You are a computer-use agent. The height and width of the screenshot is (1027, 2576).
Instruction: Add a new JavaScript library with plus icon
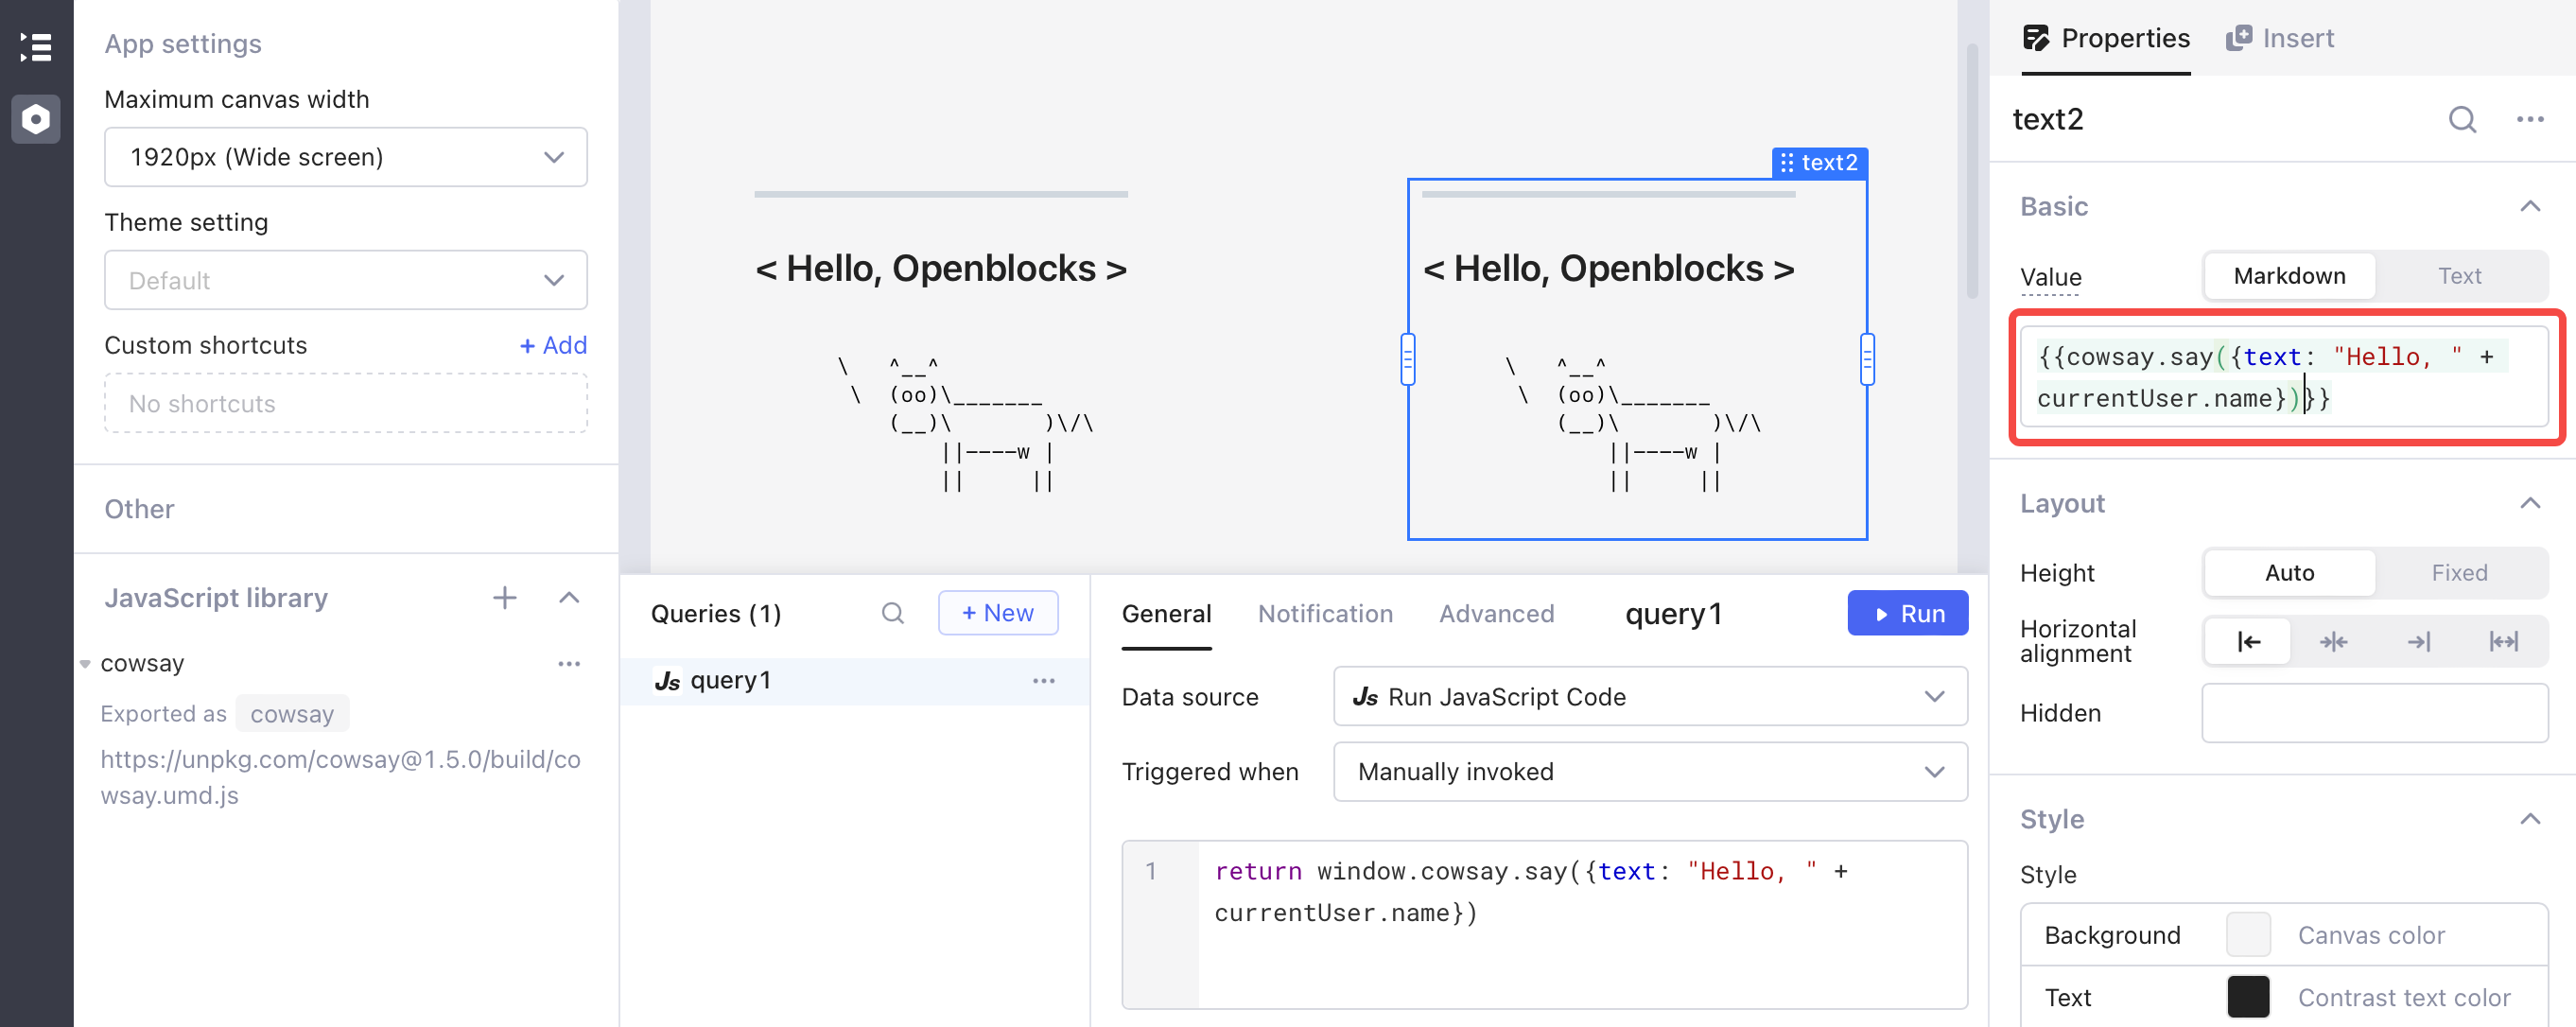pyautogui.click(x=505, y=598)
